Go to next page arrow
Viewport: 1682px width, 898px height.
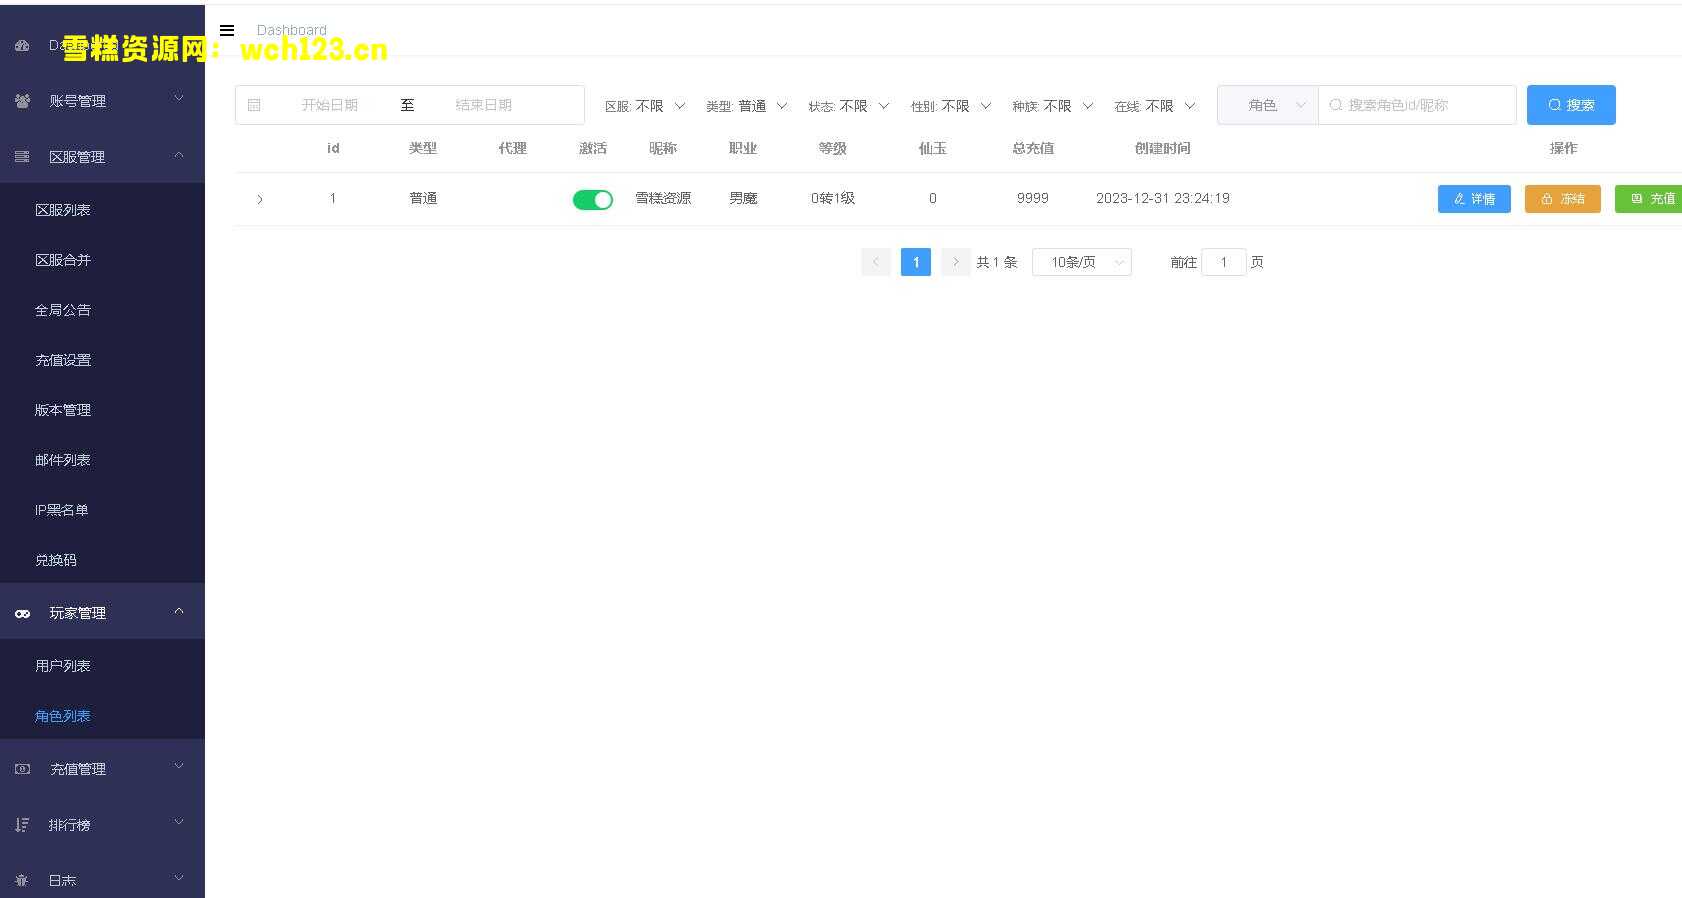tap(956, 262)
